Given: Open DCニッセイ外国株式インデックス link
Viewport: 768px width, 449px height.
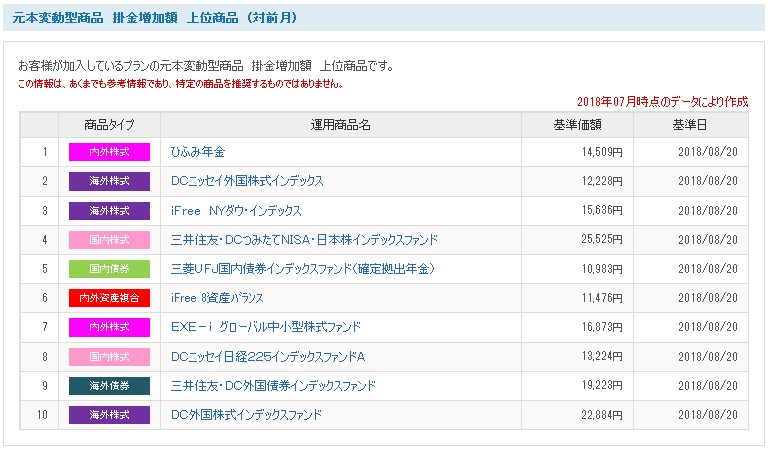Looking at the screenshot, I should click(247, 181).
